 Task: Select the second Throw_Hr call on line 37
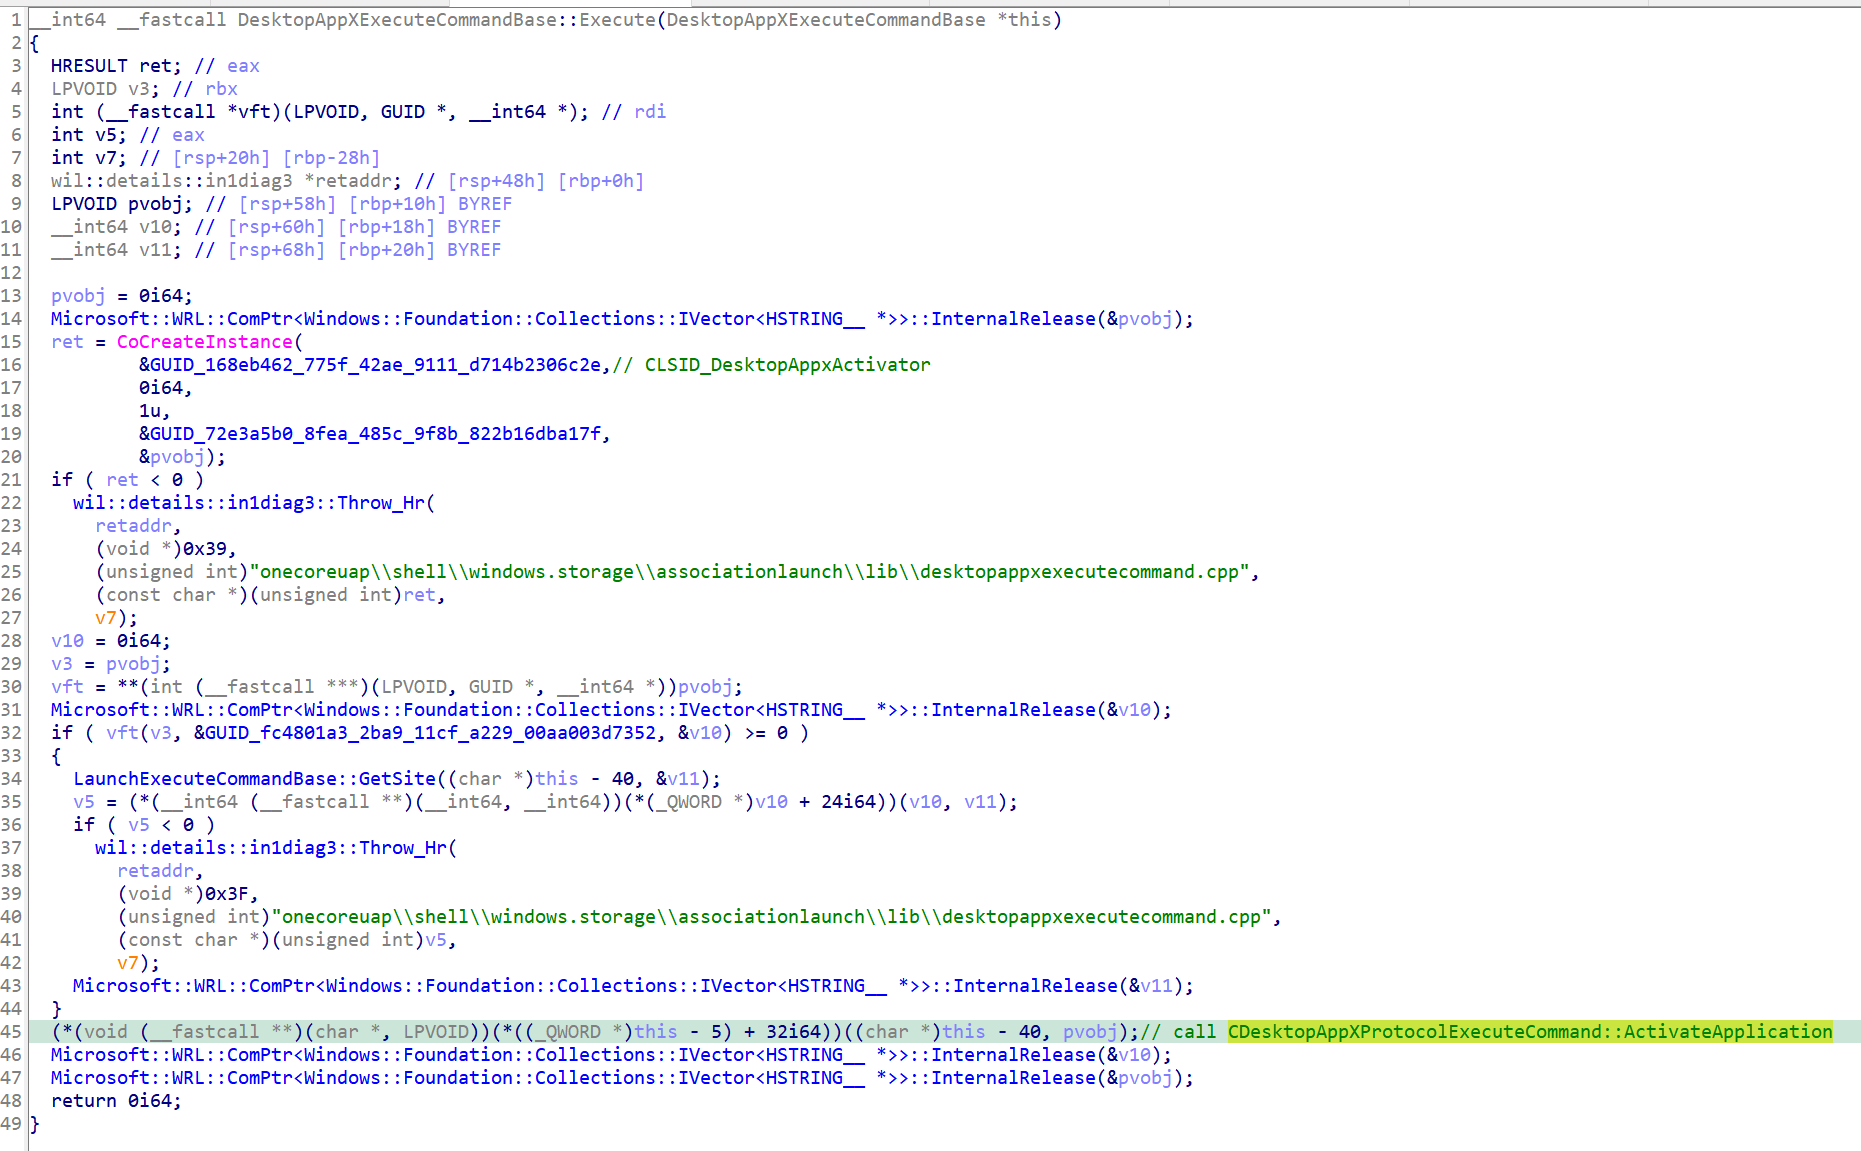coord(272,848)
